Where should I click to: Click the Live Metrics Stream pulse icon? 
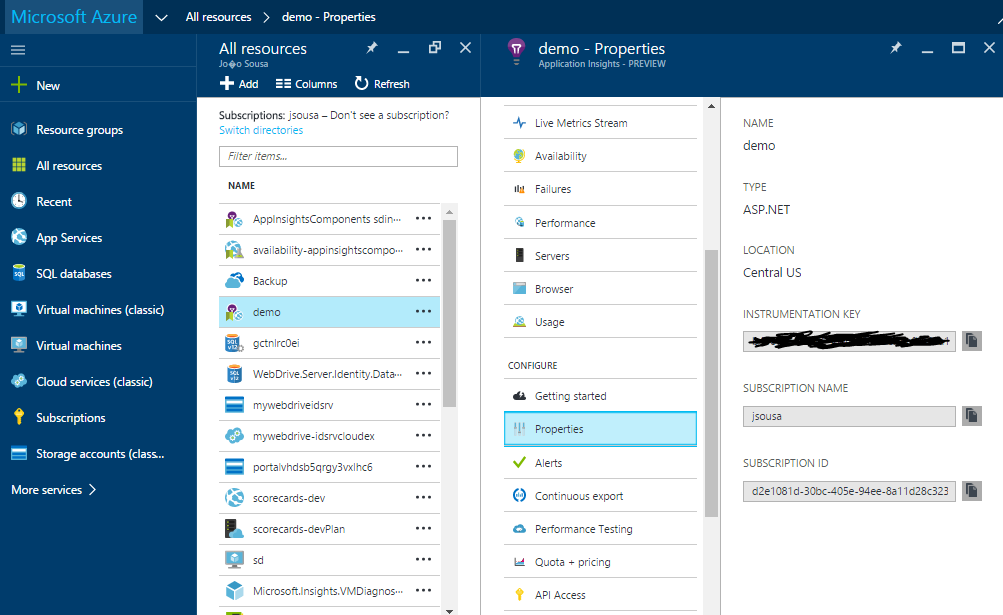[x=519, y=123]
